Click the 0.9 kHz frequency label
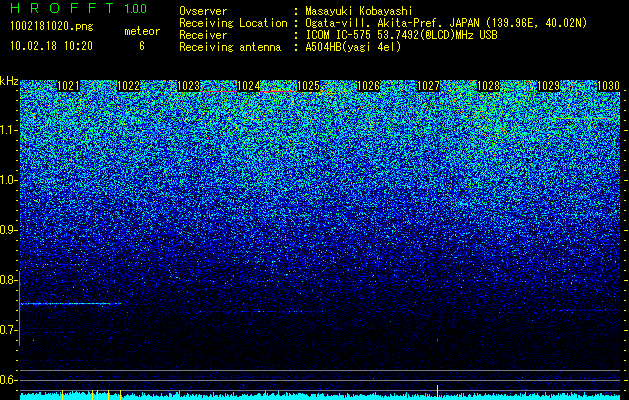Viewport: 629px width, 400px height. point(9,230)
